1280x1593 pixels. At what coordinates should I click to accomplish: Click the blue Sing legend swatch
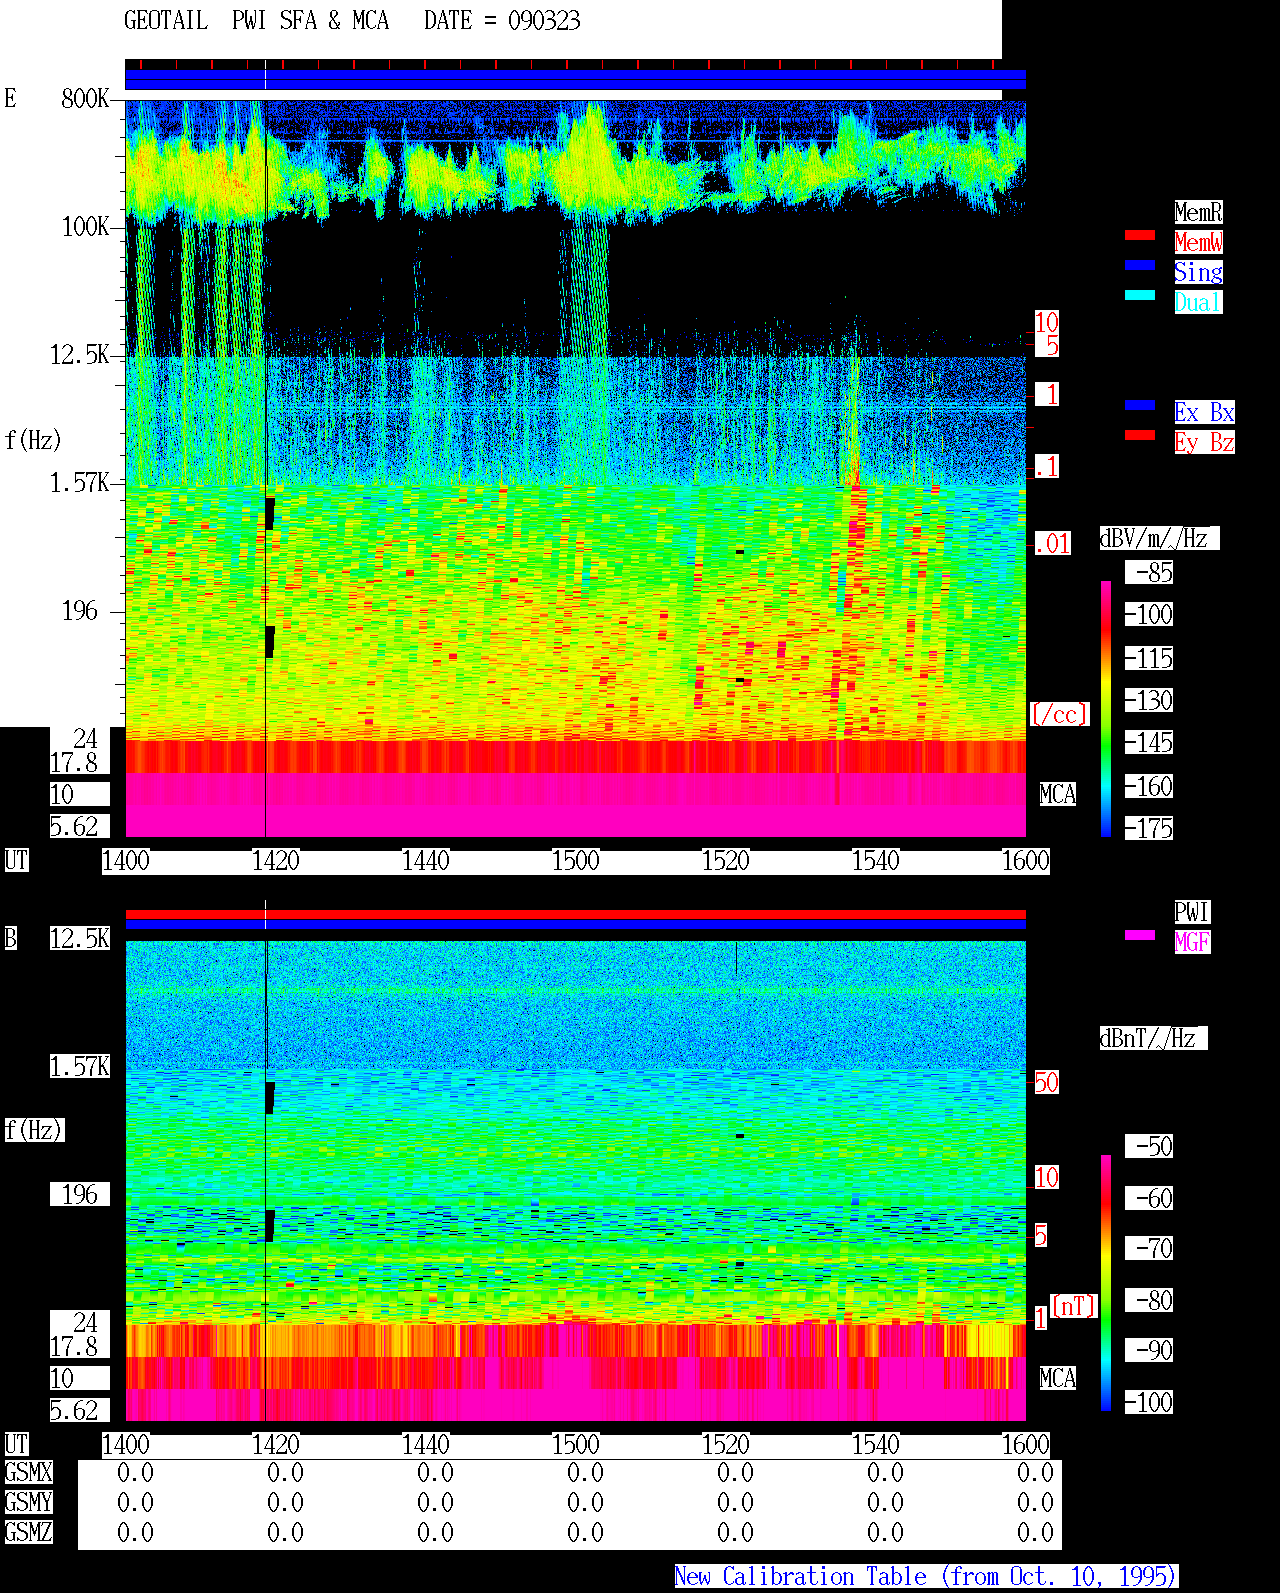pos(1140,265)
